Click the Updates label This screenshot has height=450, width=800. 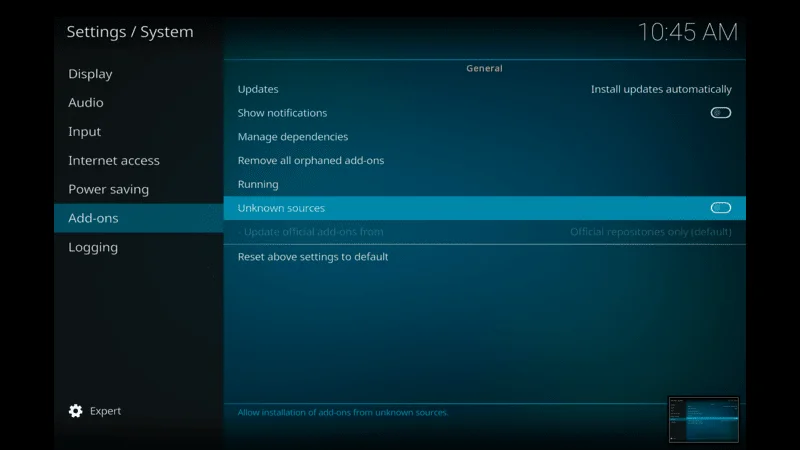click(258, 89)
